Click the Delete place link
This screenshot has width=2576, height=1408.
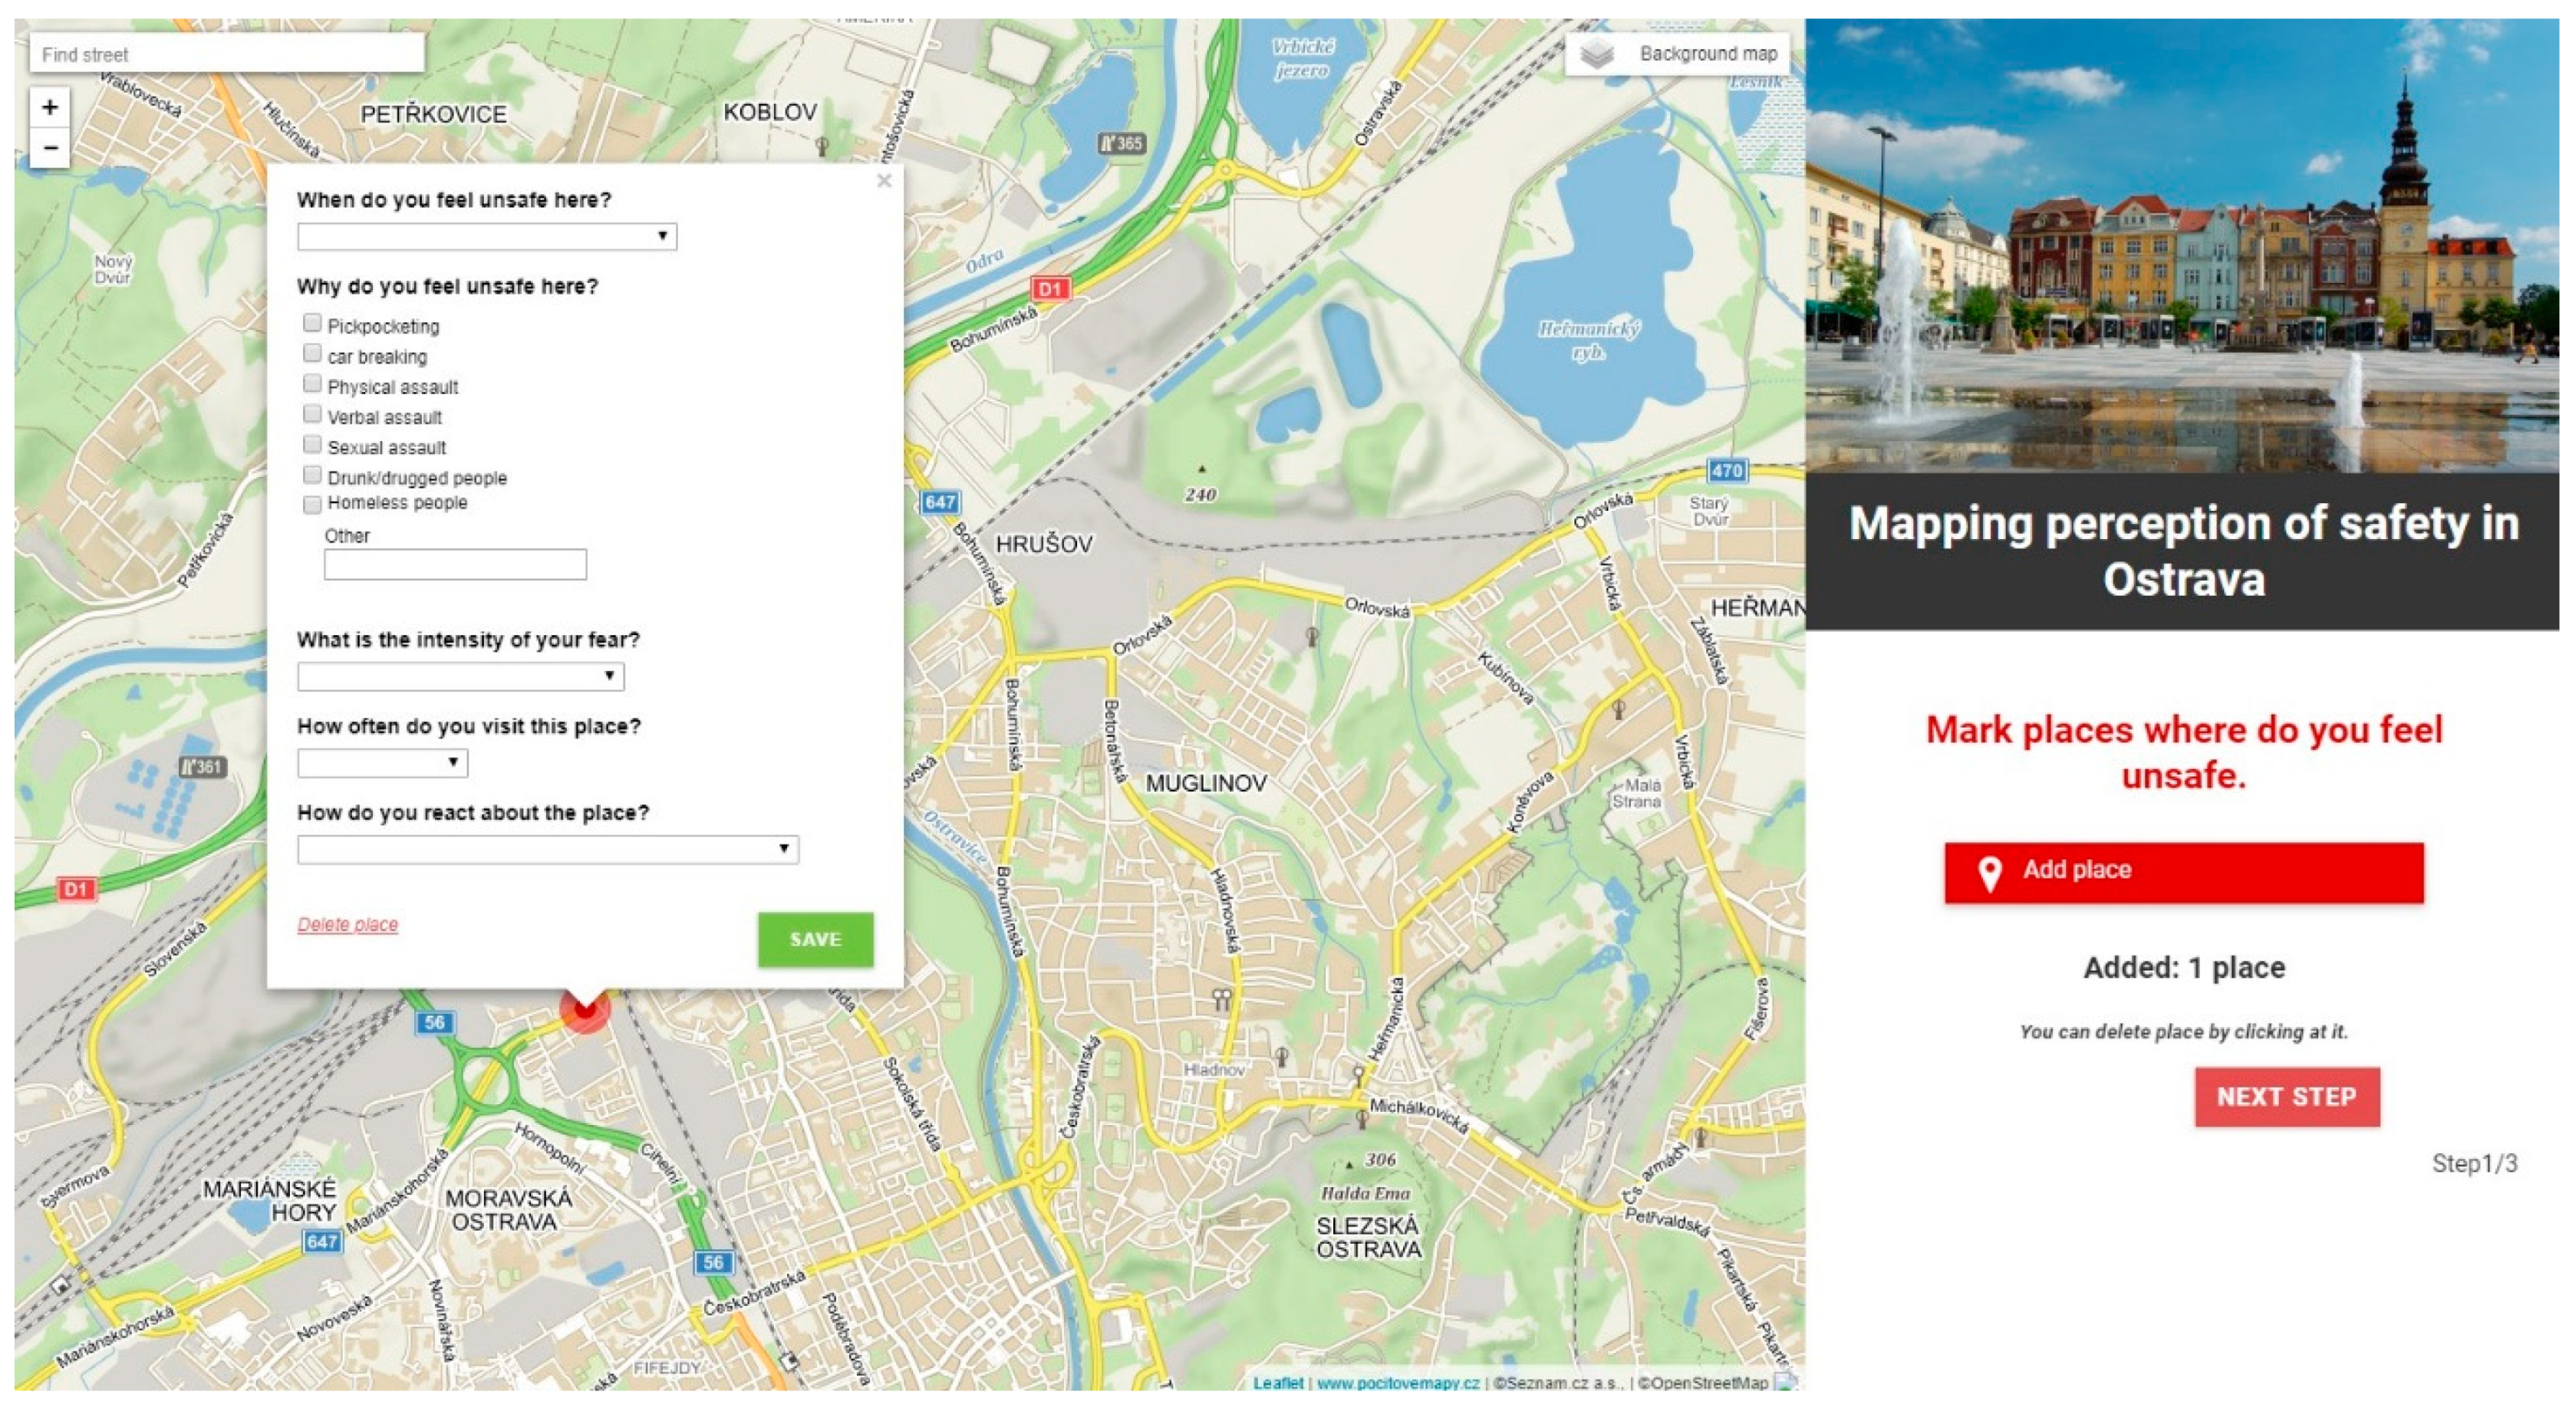[x=347, y=924]
